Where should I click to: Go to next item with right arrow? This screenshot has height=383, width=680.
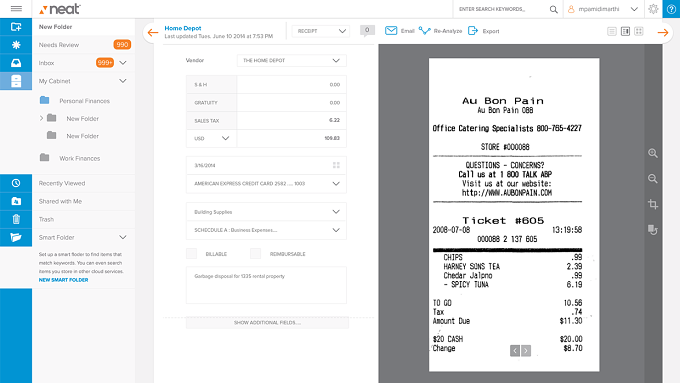[663, 33]
